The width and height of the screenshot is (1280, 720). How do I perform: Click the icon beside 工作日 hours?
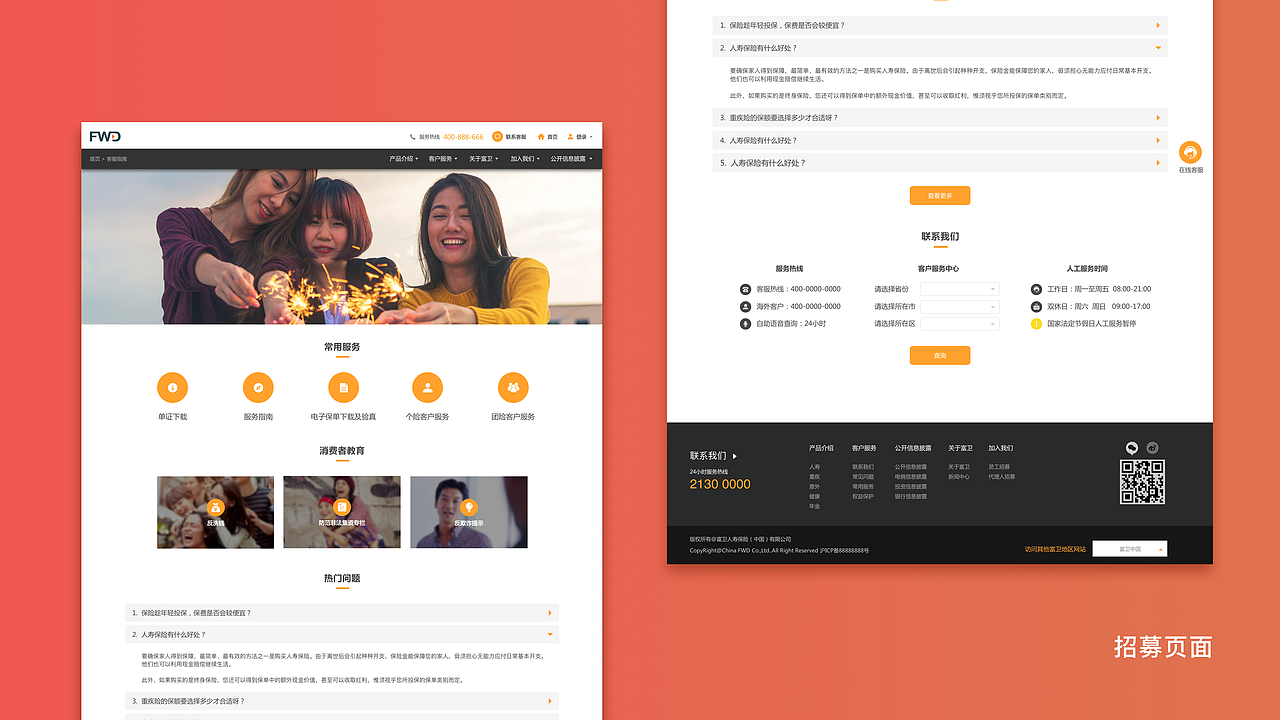pos(1036,289)
